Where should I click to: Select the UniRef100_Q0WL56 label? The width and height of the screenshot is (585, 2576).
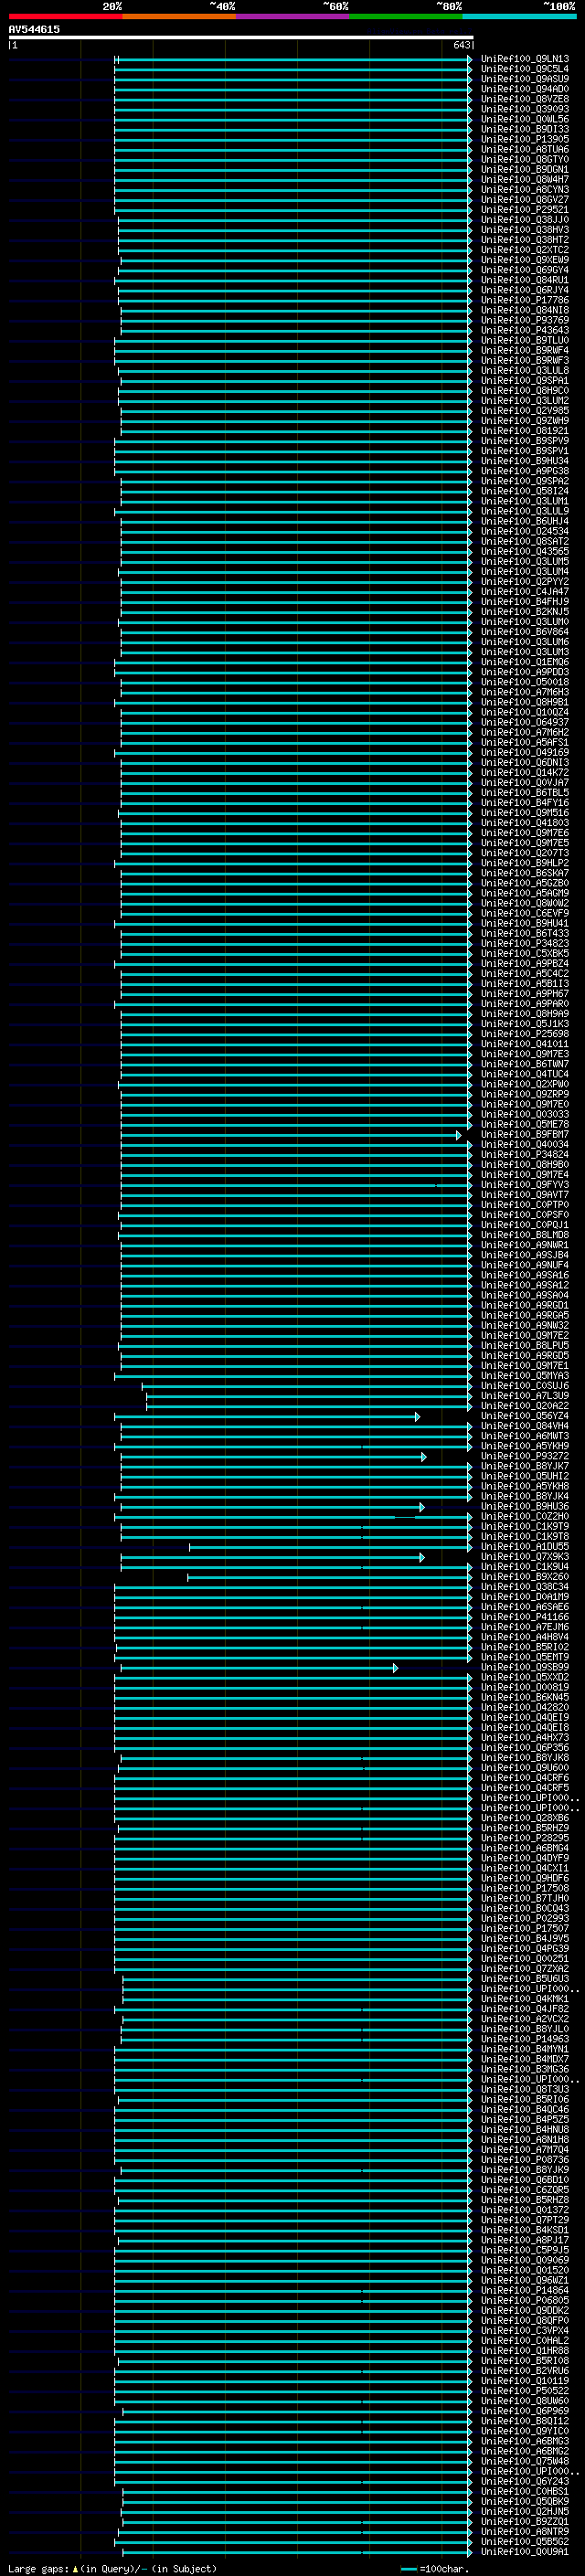pos(525,120)
